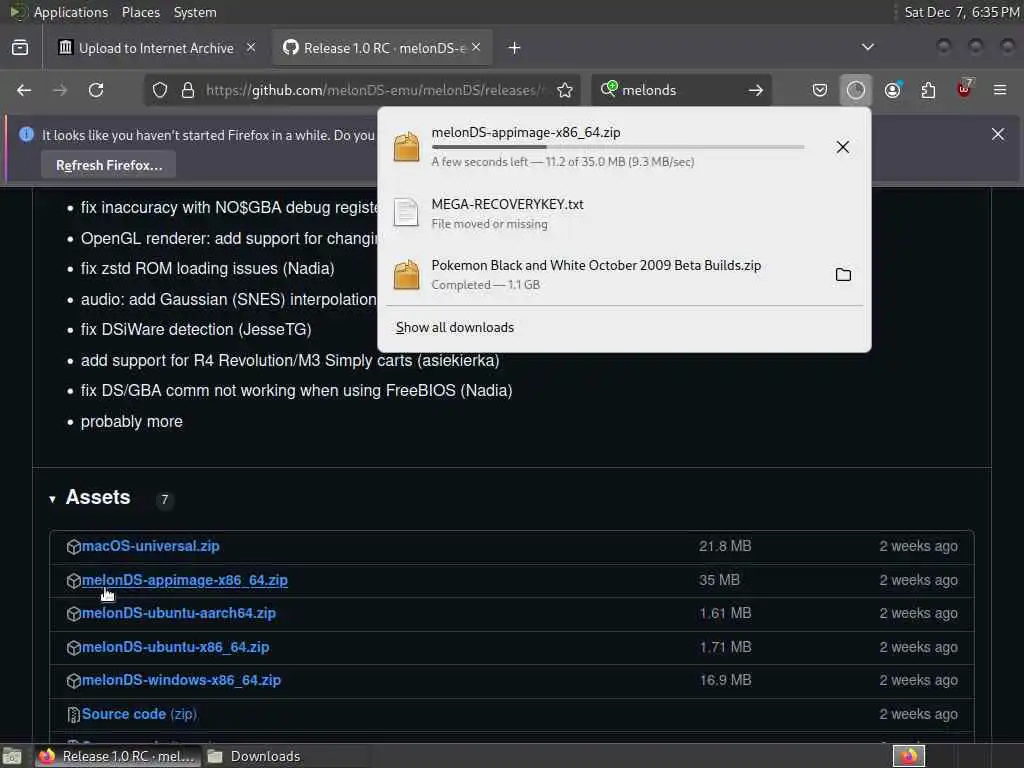The image size is (1024, 768).
Task: Click the appimage download progress bar
Action: click(x=618, y=148)
